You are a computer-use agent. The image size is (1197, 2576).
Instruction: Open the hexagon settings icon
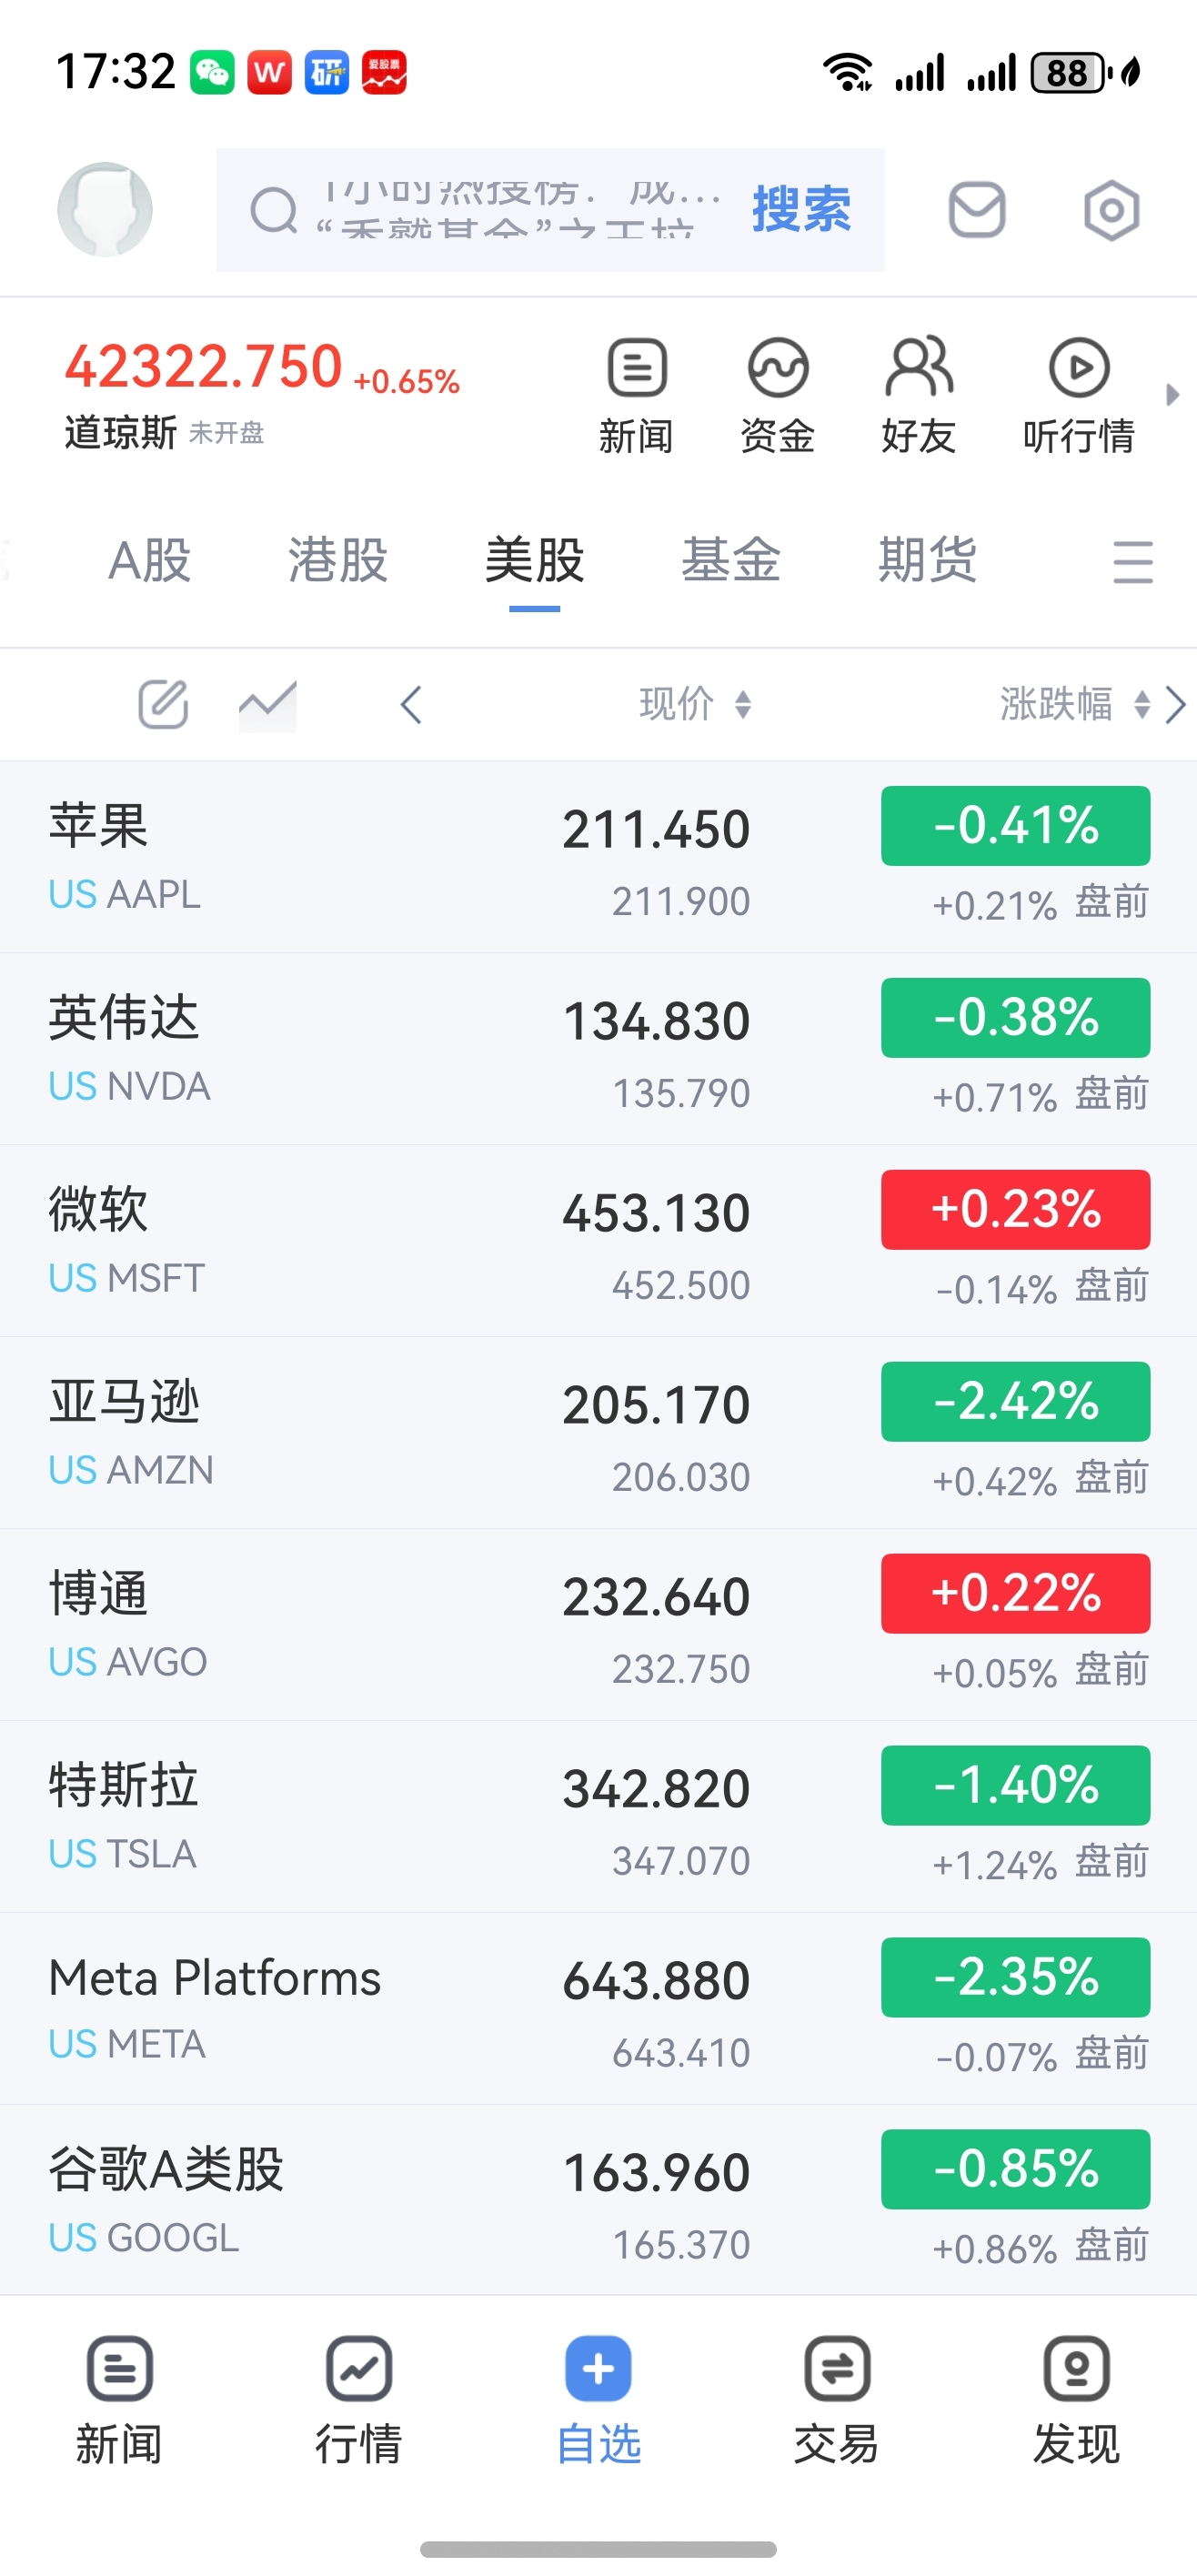(x=1111, y=210)
